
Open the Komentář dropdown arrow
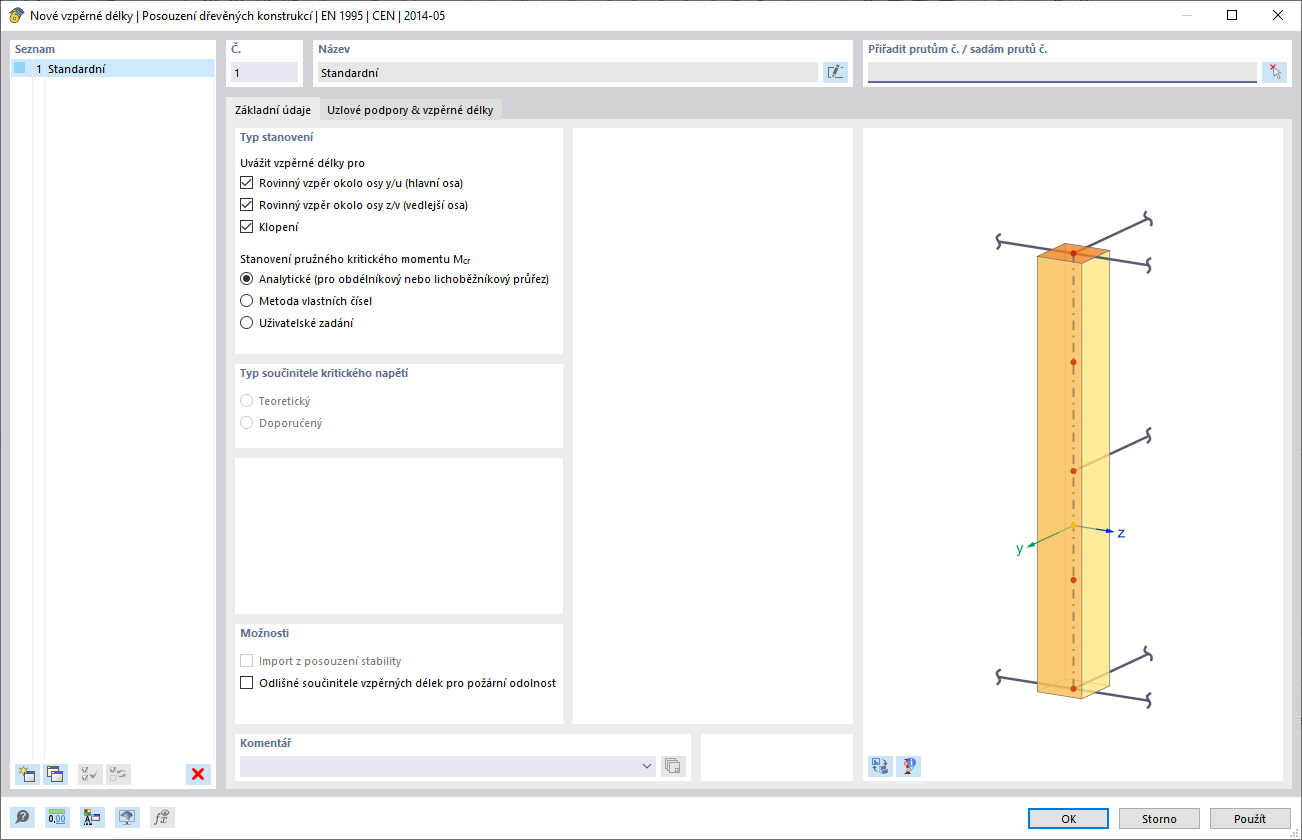point(646,766)
